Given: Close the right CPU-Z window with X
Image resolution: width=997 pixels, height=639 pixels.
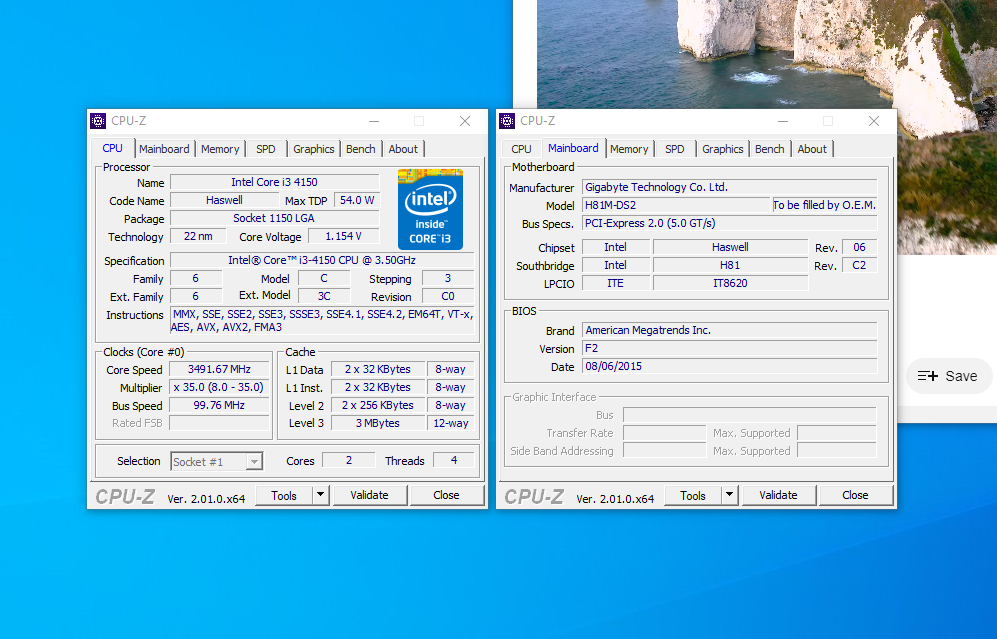Looking at the screenshot, I should (x=874, y=121).
